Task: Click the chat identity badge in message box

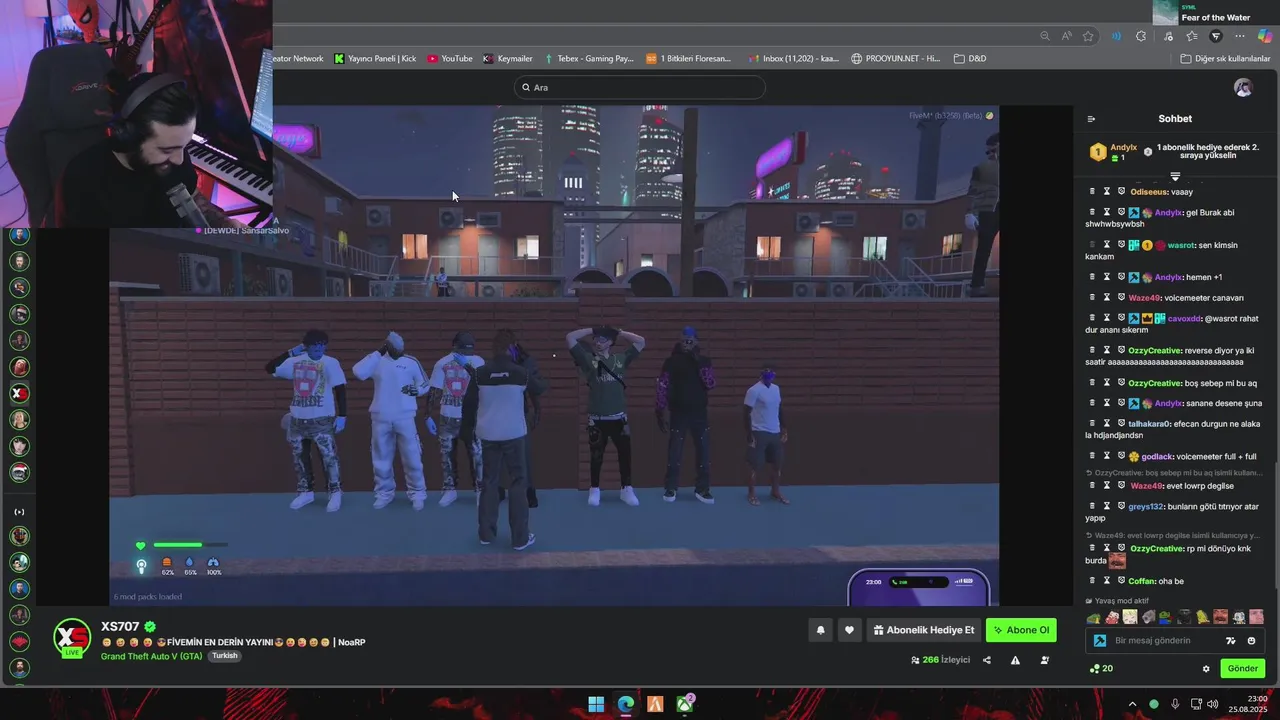Action: 1100,641
